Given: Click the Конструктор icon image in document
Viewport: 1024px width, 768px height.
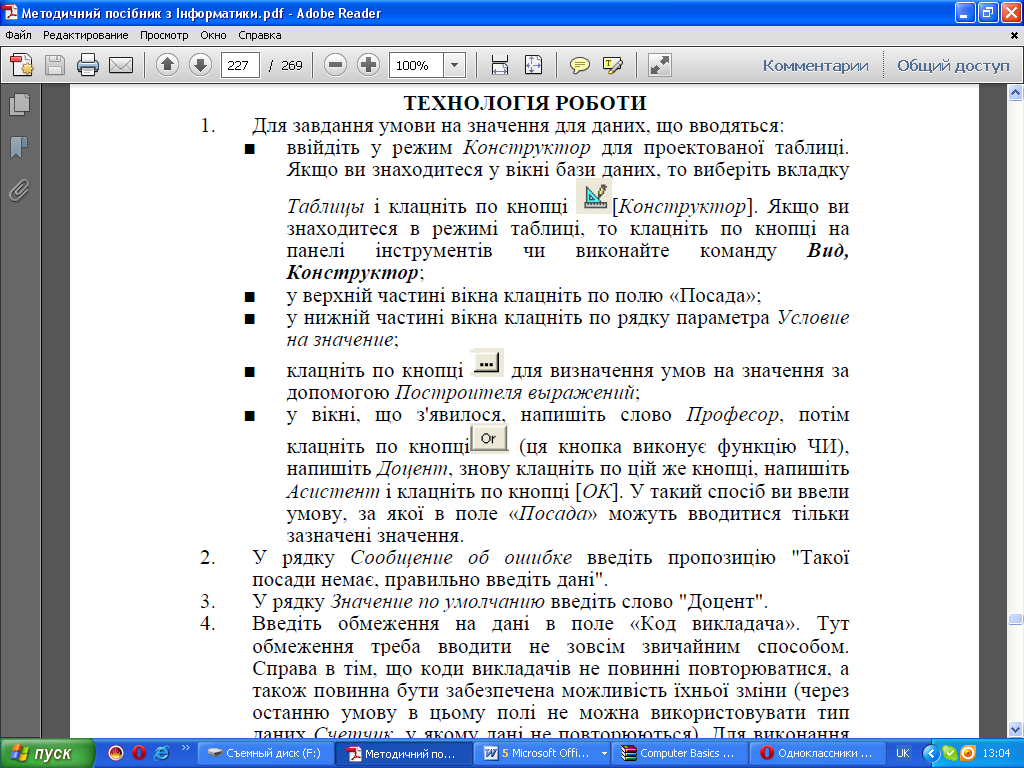Looking at the screenshot, I should point(594,195).
